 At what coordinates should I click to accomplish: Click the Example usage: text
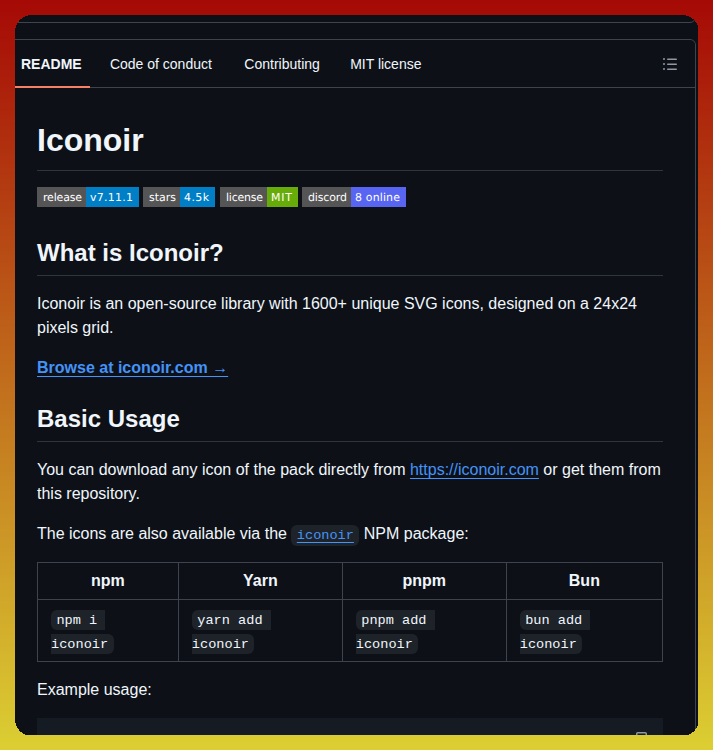click(x=94, y=690)
